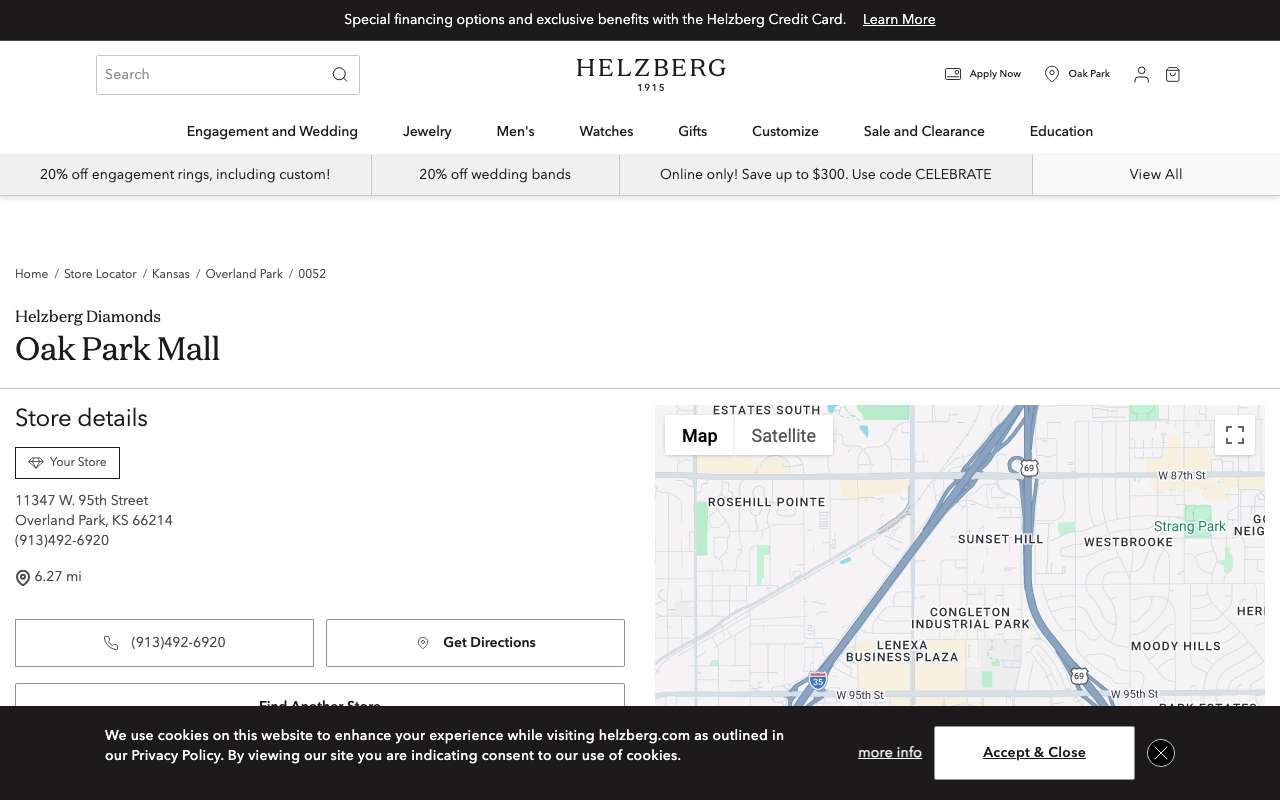Click the more info cookie link
This screenshot has height=800, width=1280.
coord(890,753)
